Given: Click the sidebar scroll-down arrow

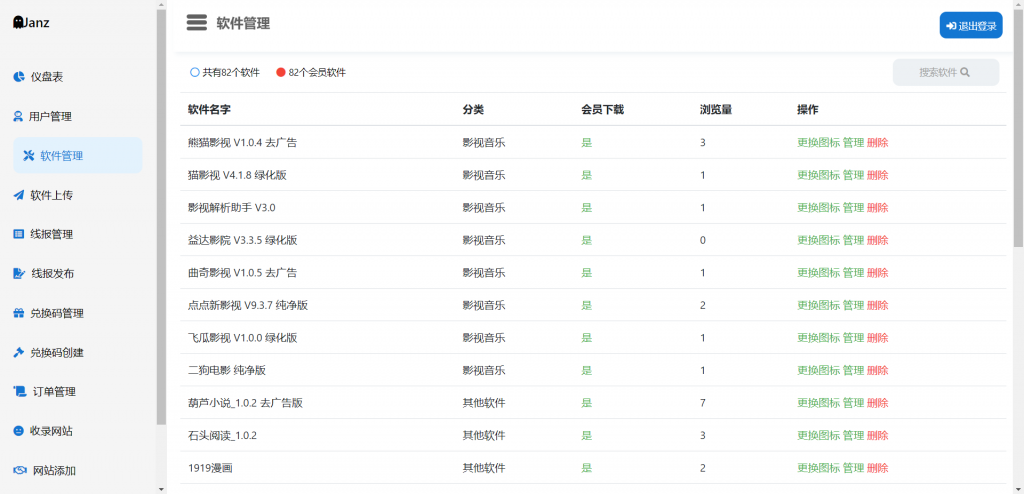Looking at the screenshot, I should coord(161,489).
